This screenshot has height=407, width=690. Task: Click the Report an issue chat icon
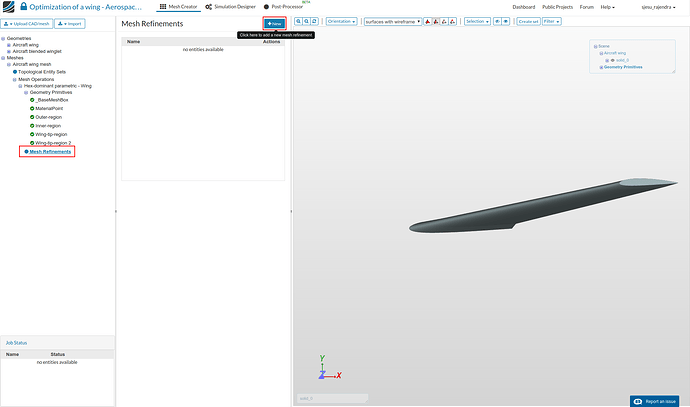(638, 401)
